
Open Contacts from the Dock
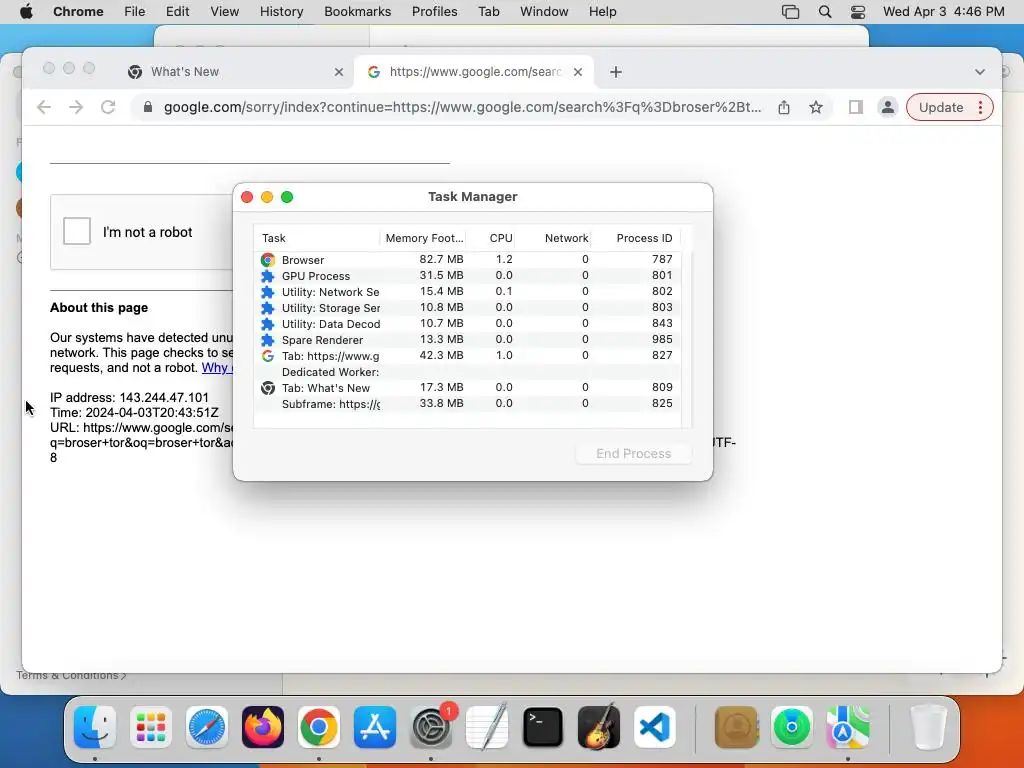point(736,727)
